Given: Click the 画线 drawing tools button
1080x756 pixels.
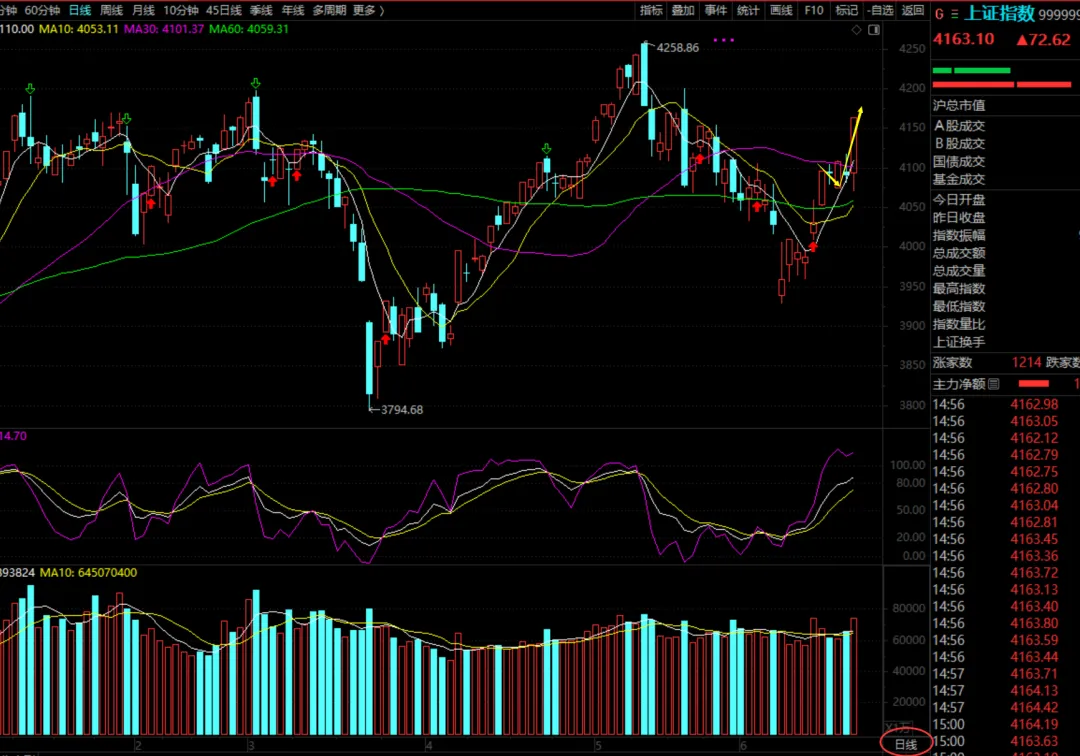Looking at the screenshot, I should (781, 10).
